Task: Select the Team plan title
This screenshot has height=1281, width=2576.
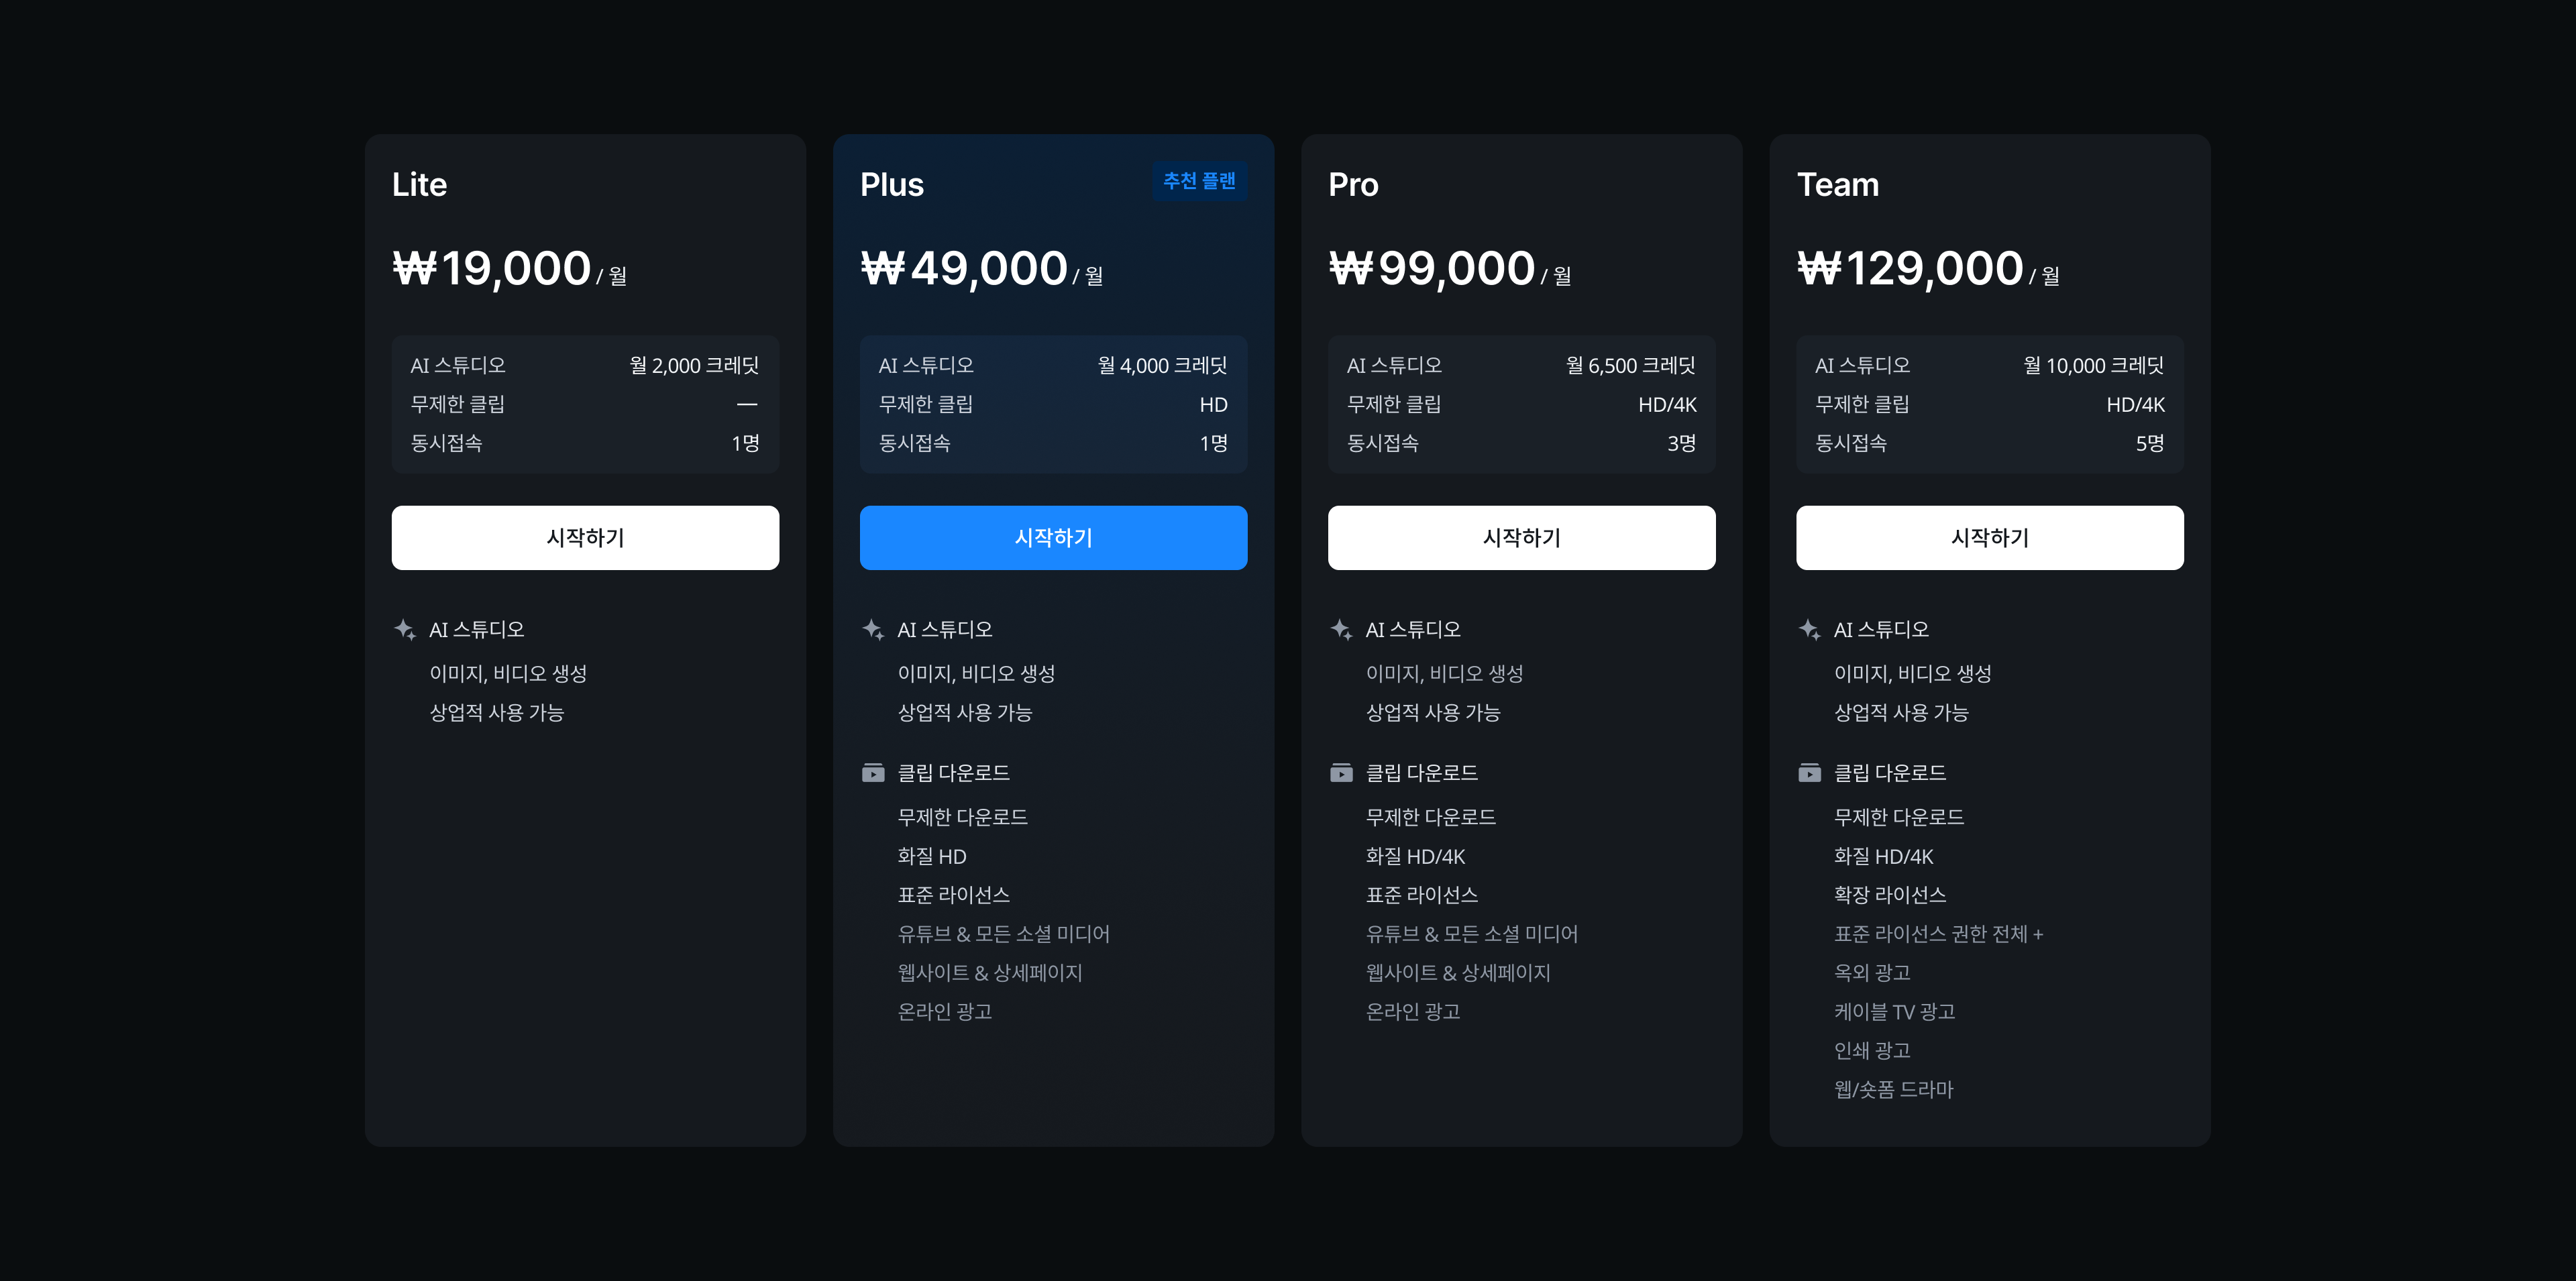Action: pos(1837,185)
